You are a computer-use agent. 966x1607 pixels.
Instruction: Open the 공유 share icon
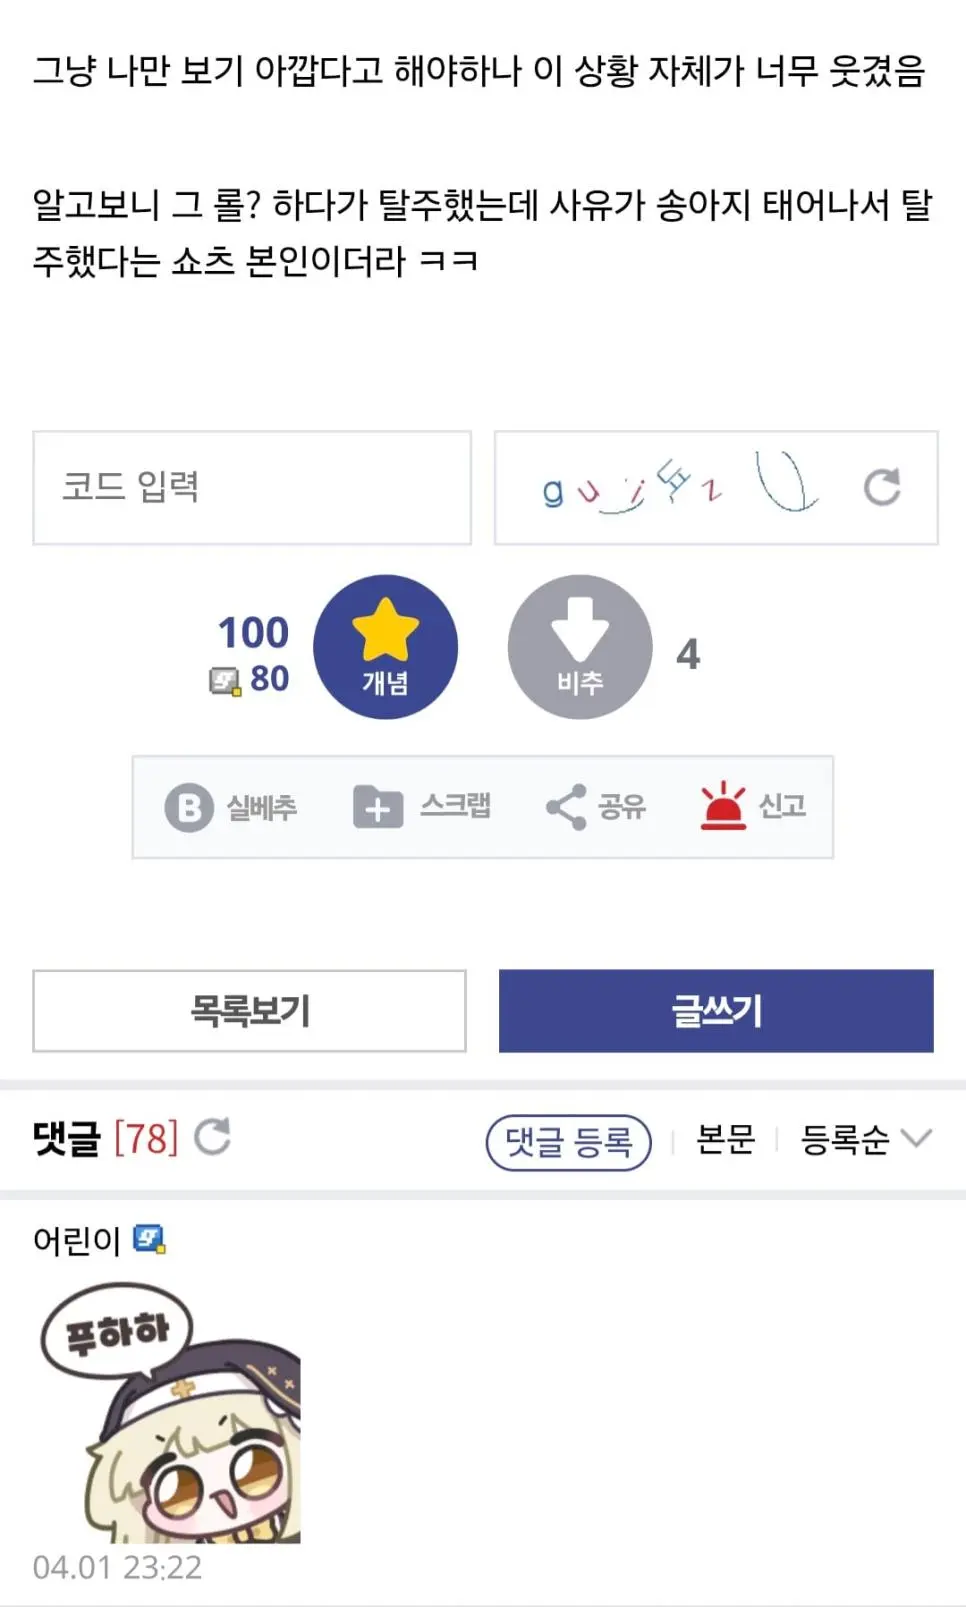tap(567, 808)
